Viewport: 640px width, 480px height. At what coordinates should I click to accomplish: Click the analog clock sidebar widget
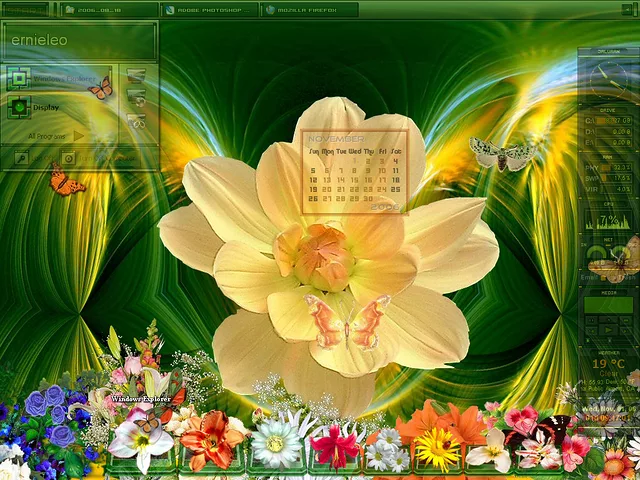[608, 78]
